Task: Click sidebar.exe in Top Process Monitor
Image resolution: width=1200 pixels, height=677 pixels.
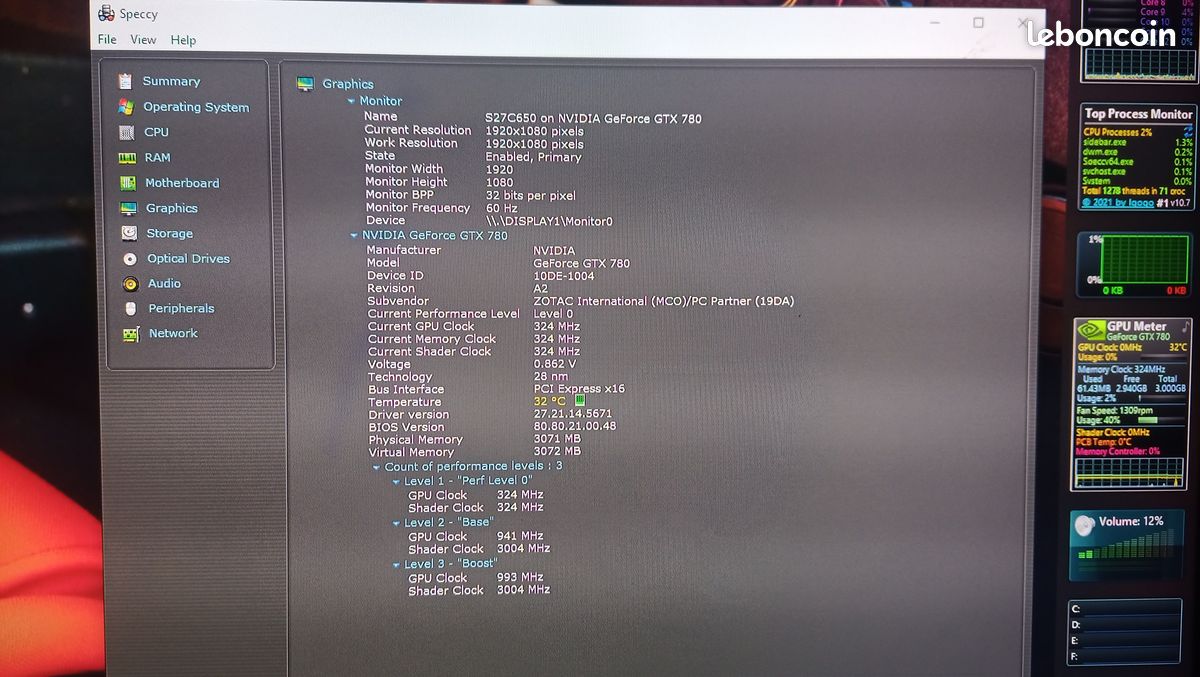Action: tap(1104, 142)
